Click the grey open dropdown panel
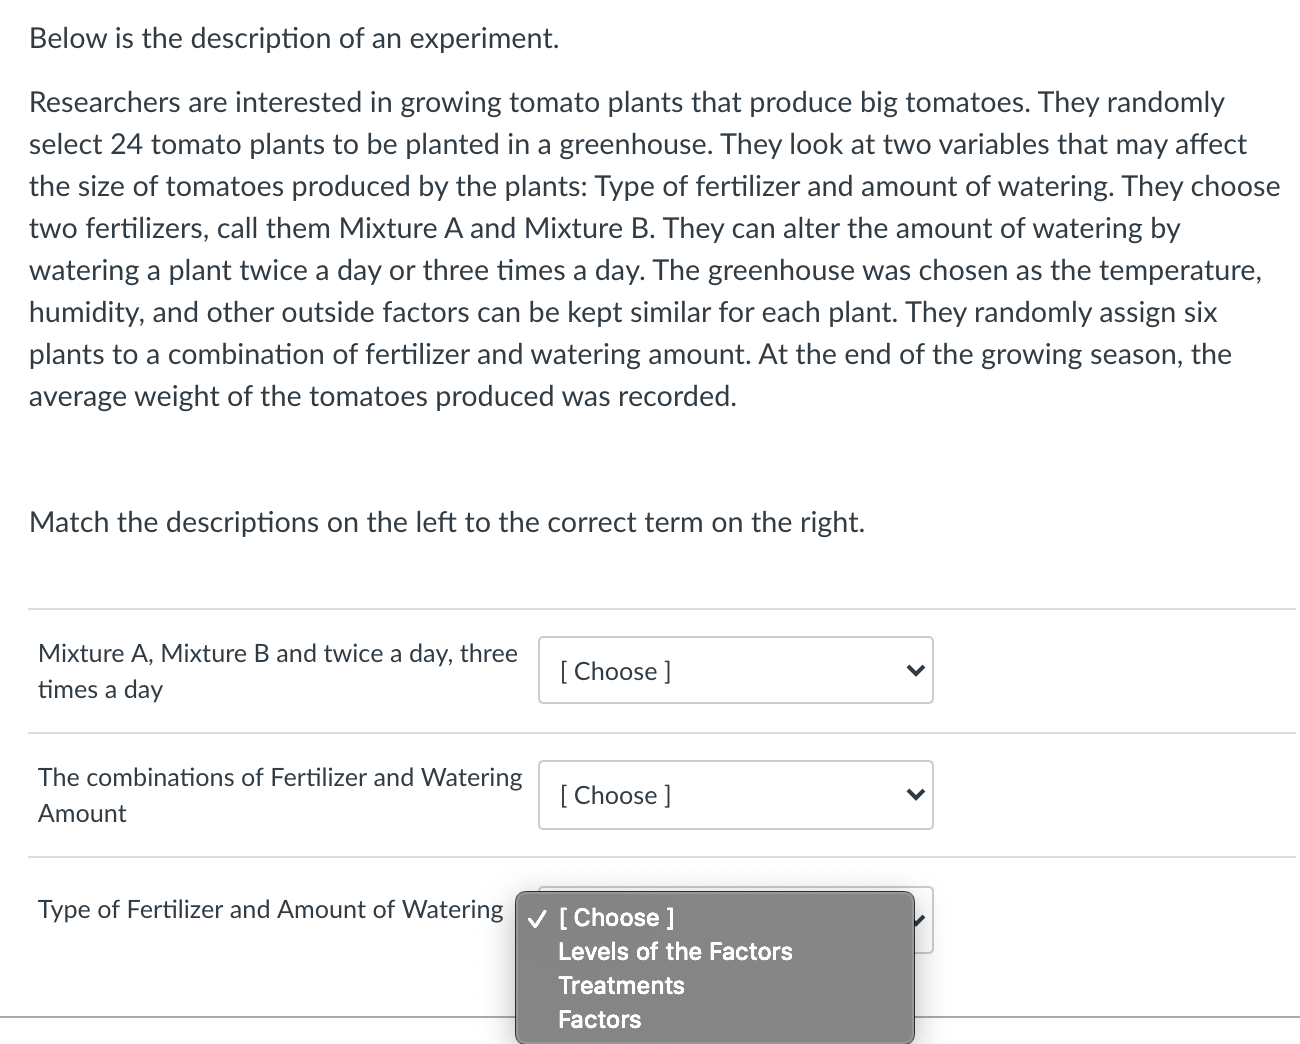The width and height of the screenshot is (1300, 1044). (714, 967)
